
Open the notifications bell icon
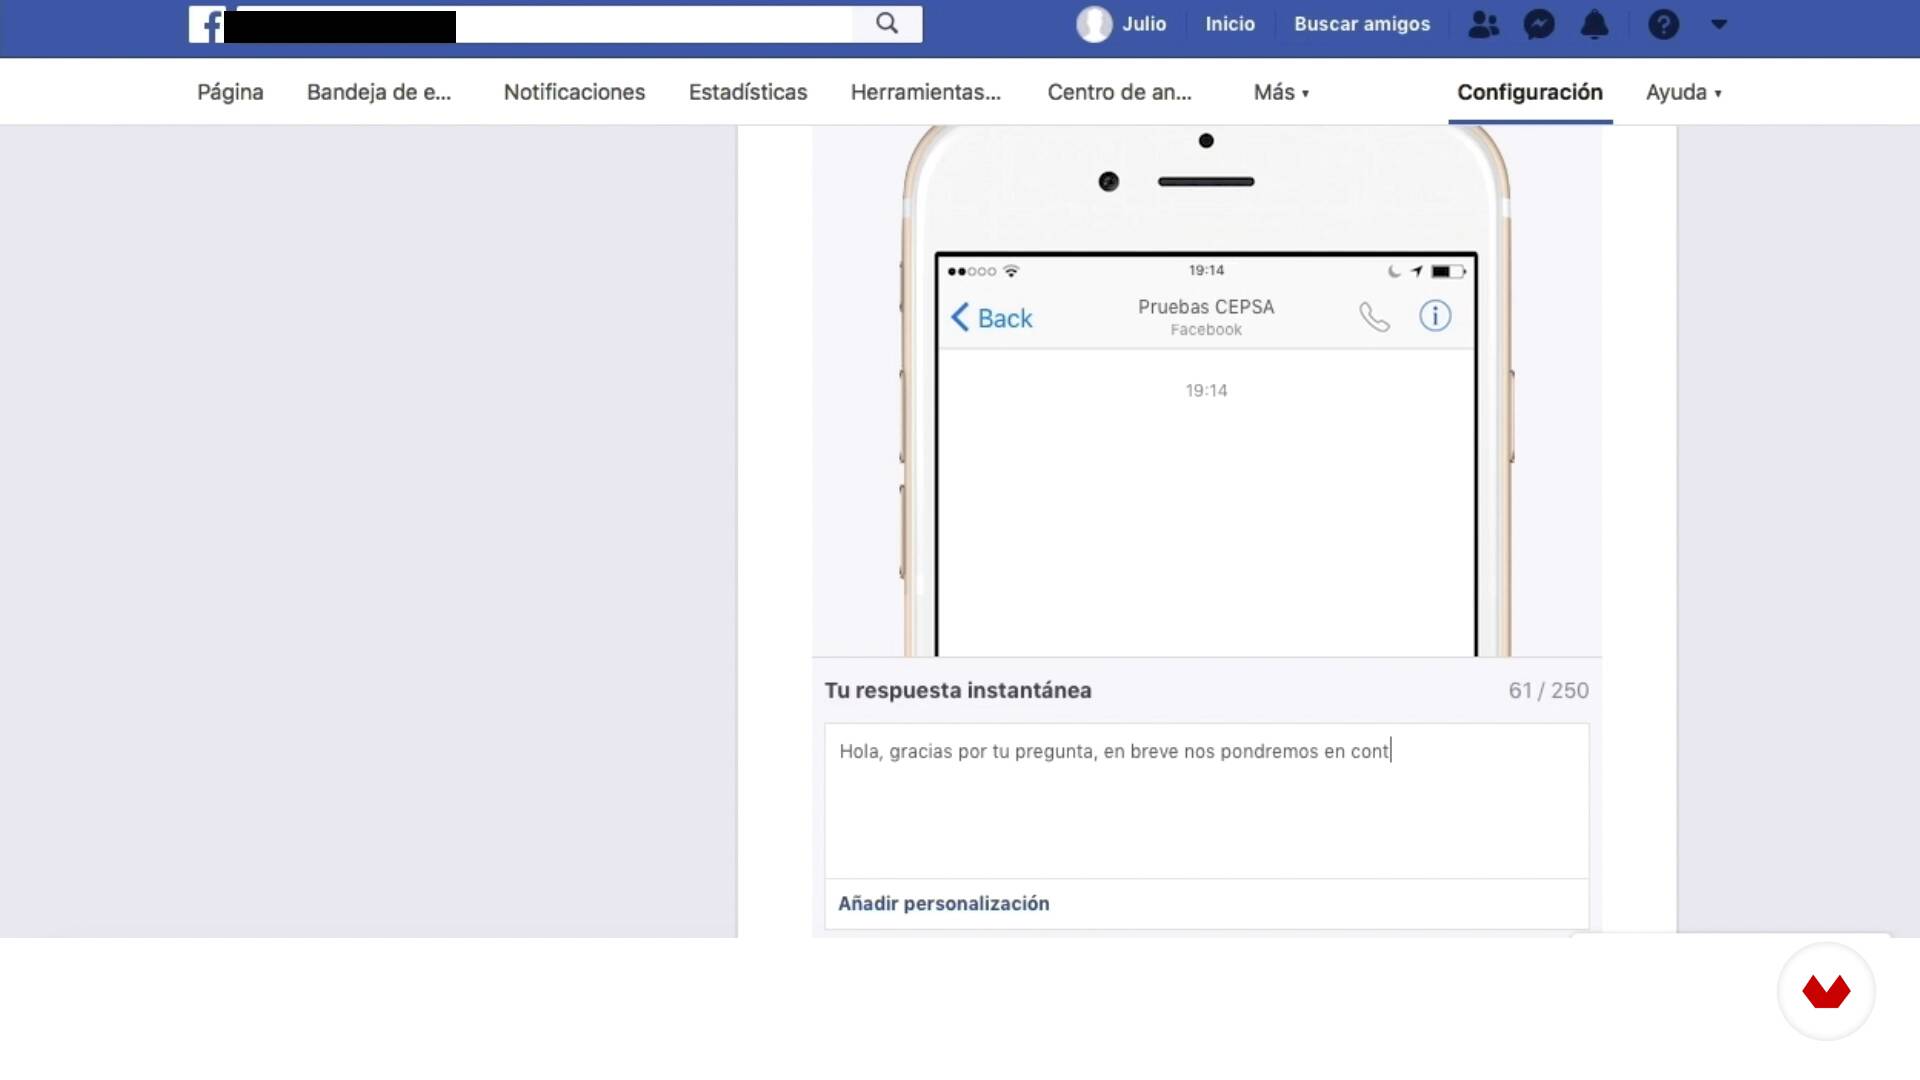pyautogui.click(x=1595, y=25)
